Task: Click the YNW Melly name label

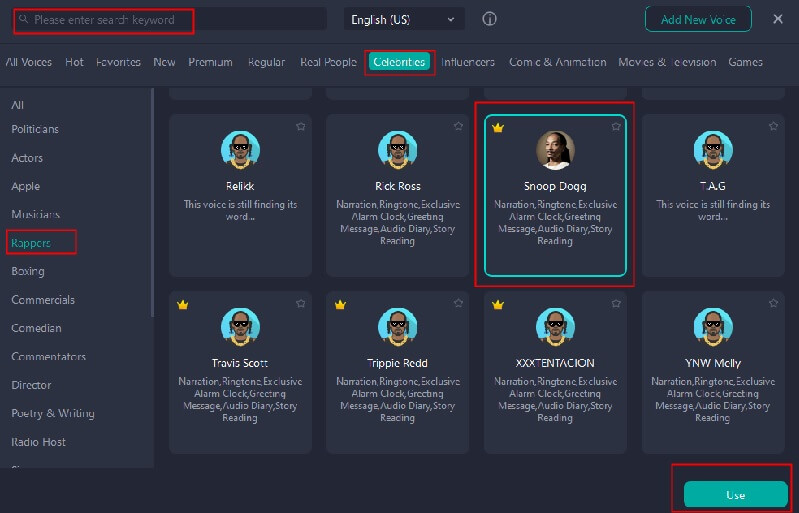Action: tap(712, 363)
